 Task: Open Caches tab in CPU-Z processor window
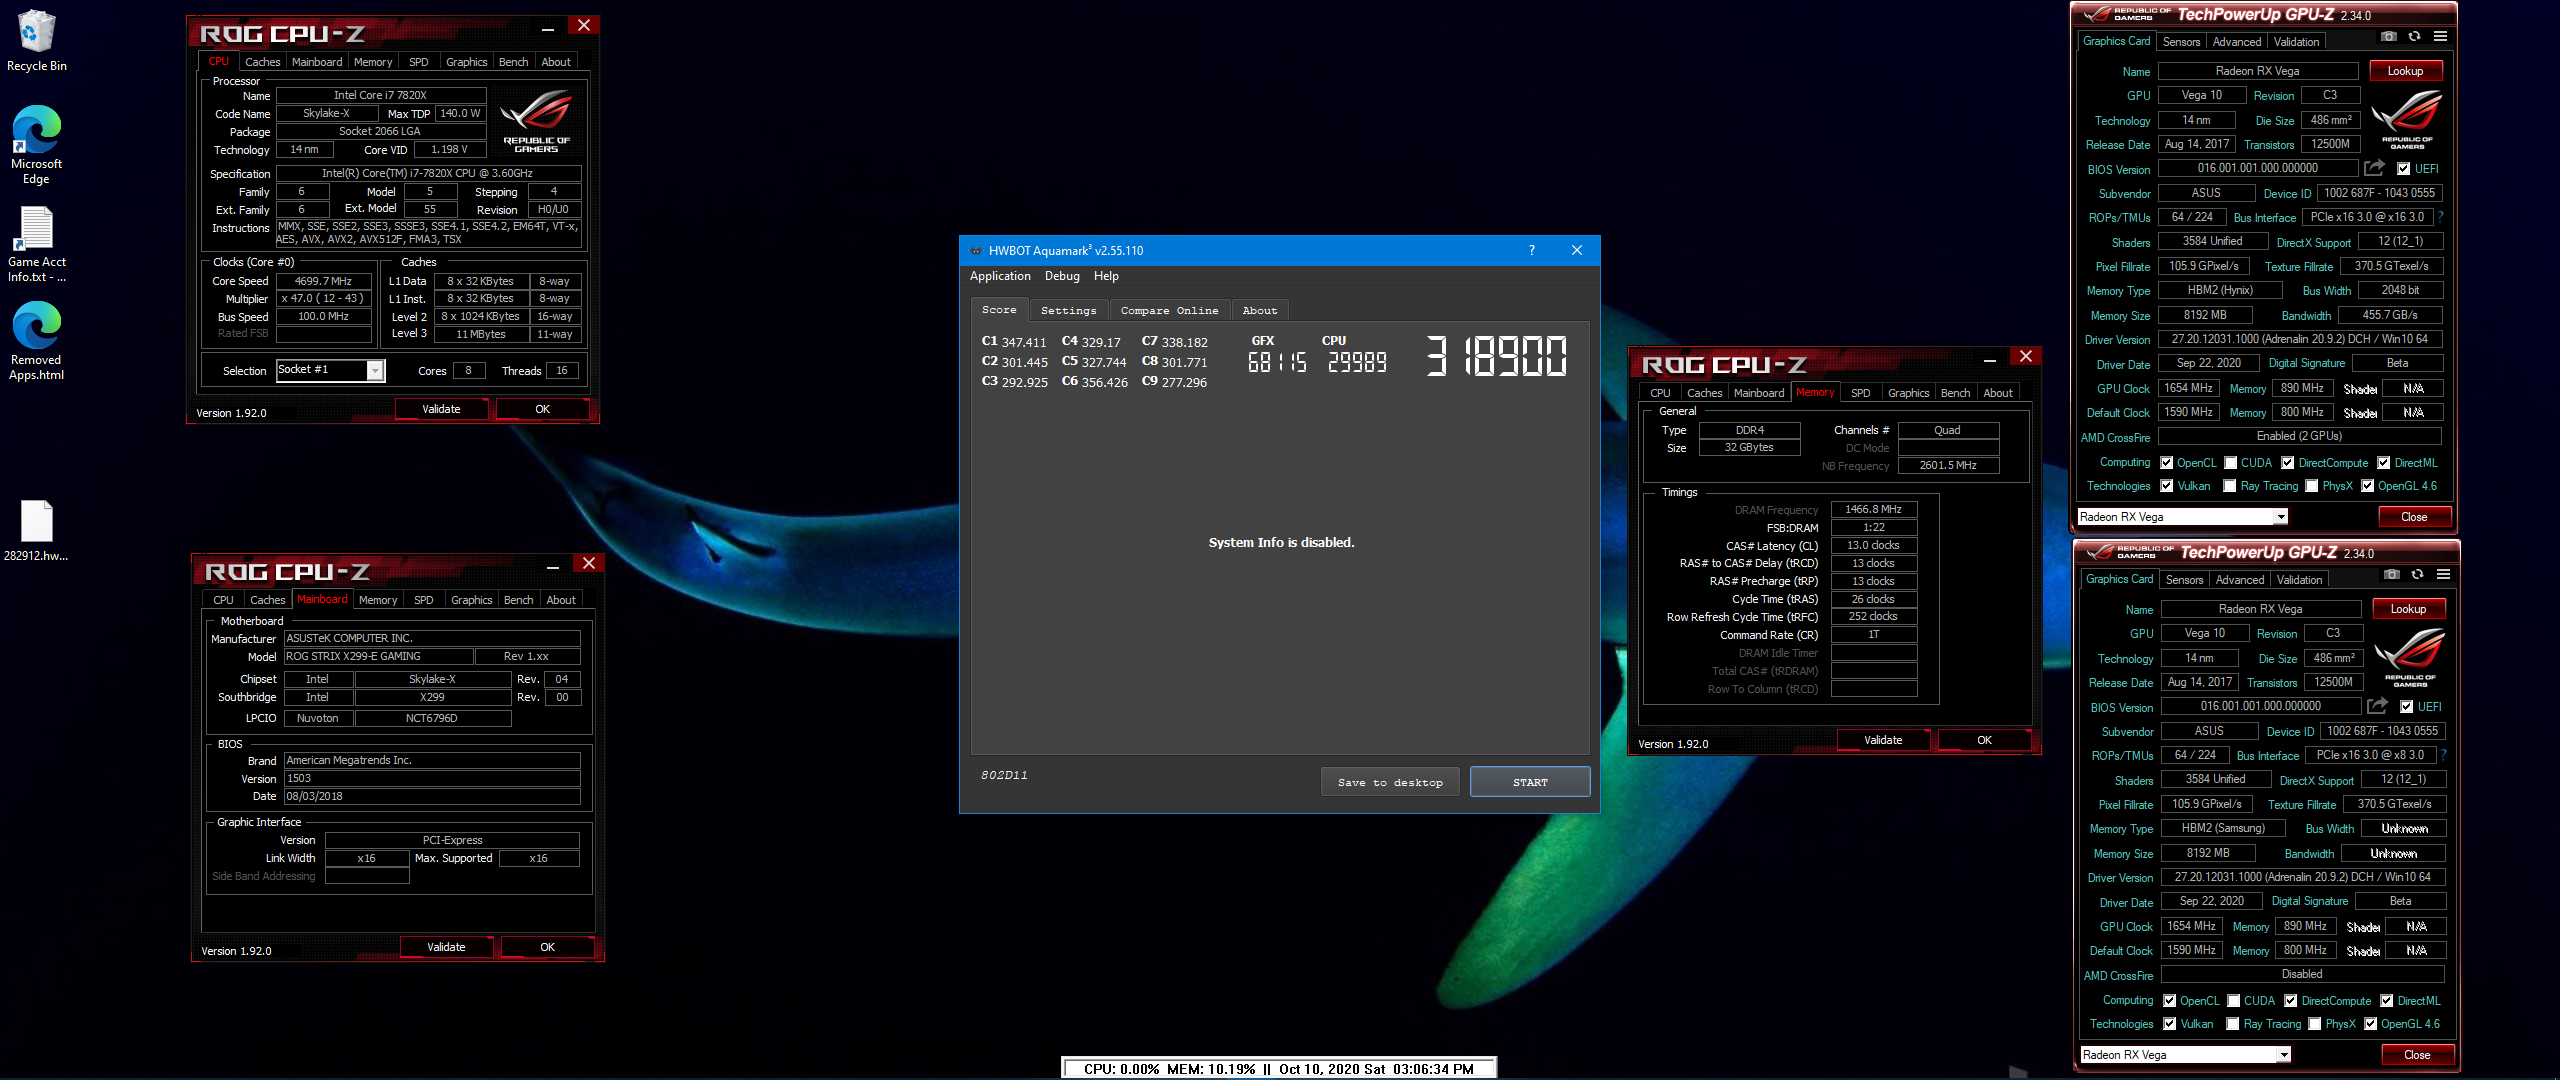tap(263, 62)
